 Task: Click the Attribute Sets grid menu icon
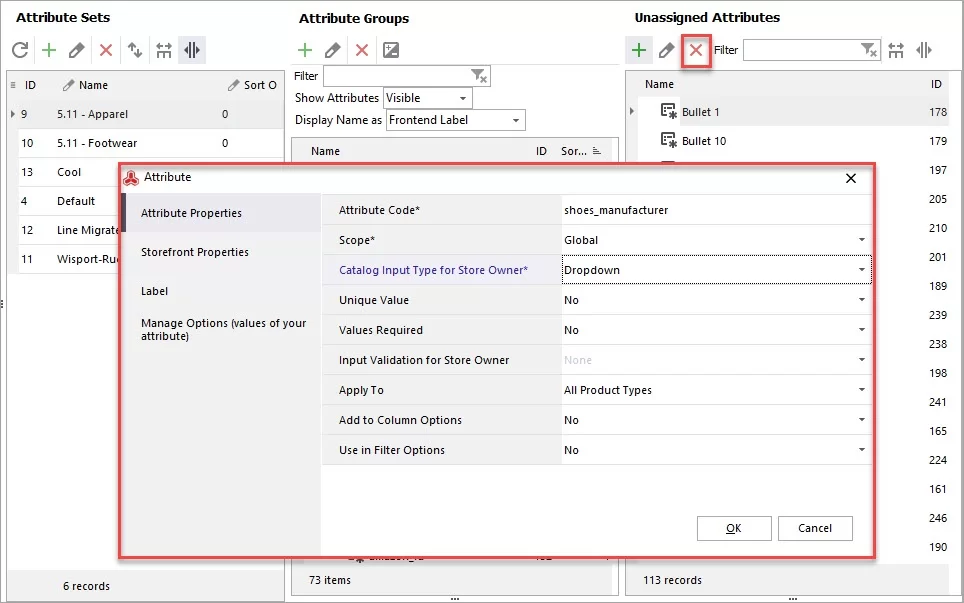point(13,85)
